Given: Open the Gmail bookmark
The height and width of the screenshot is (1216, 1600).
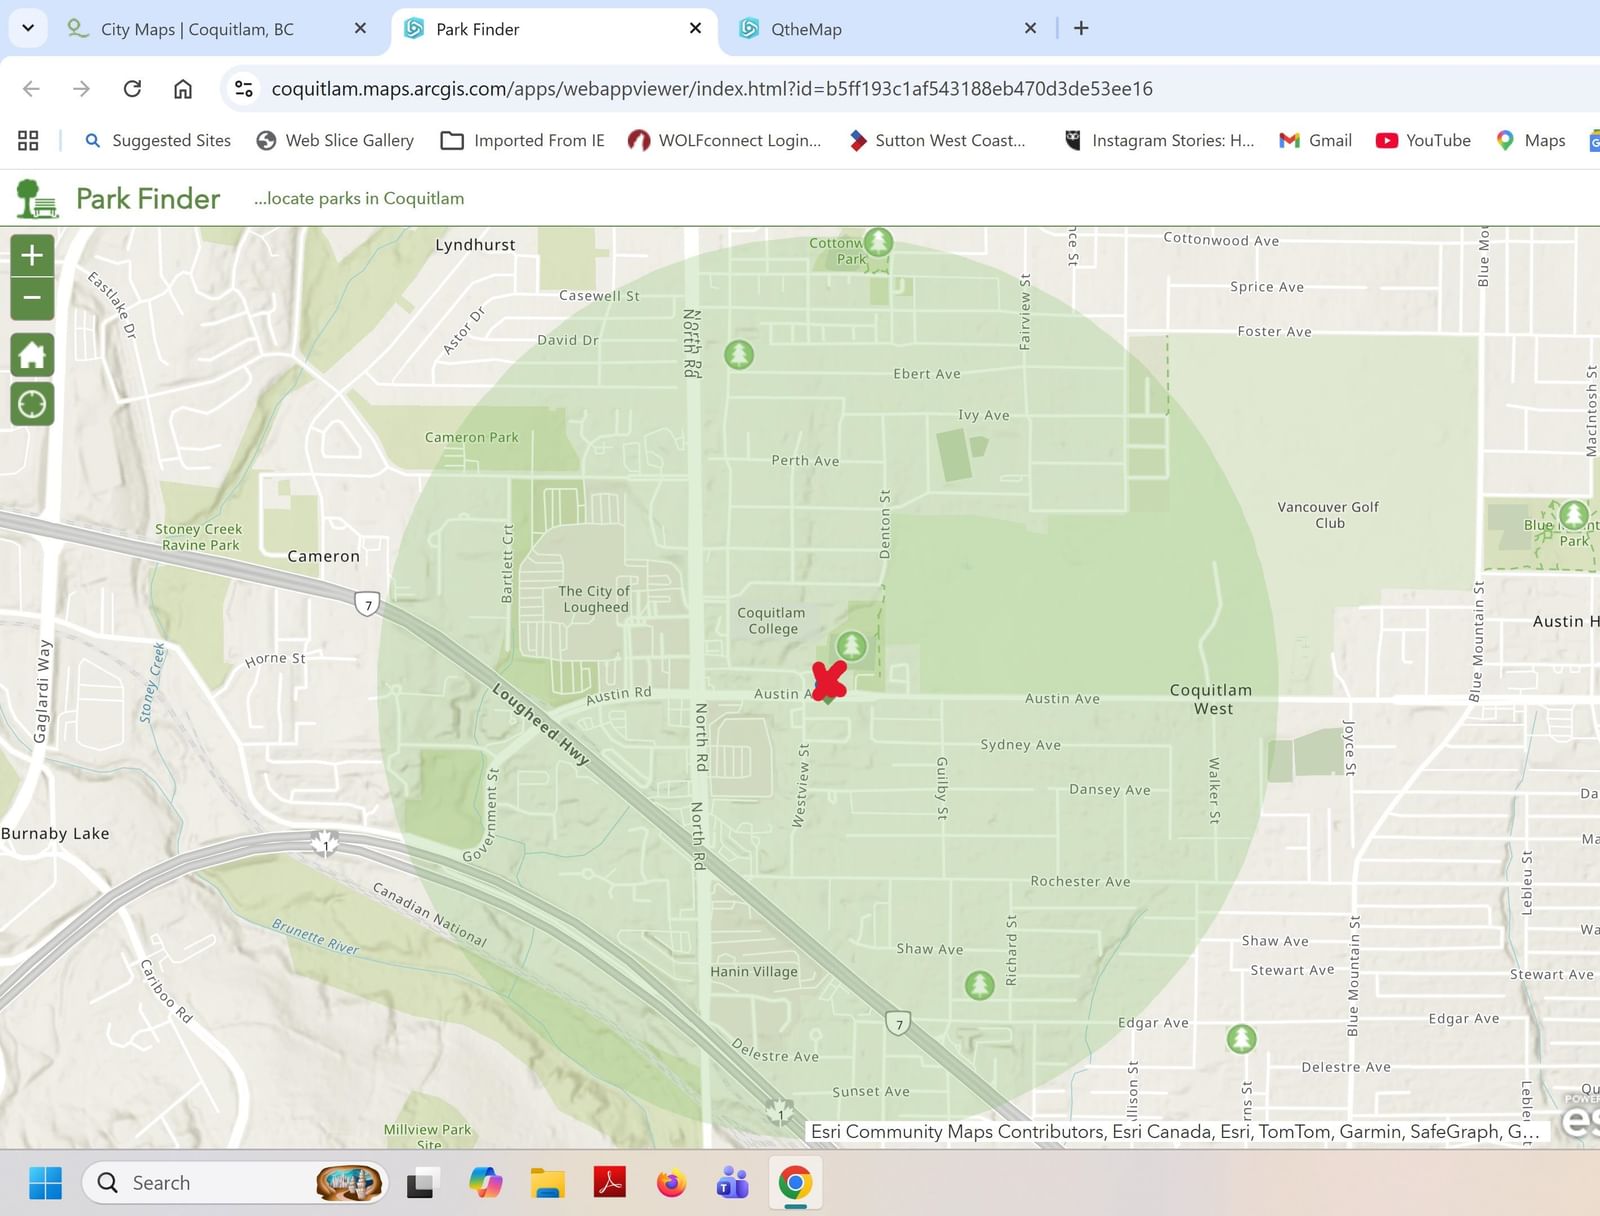Looking at the screenshot, I should [1315, 141].
